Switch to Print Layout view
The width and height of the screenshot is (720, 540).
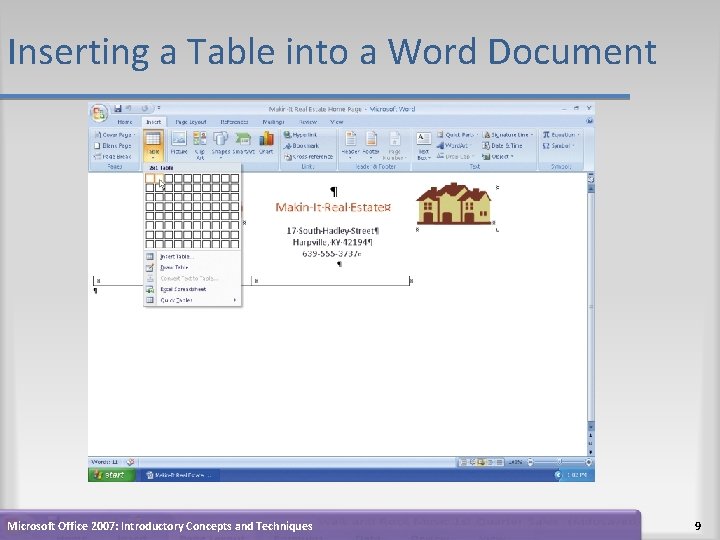[x=463, y=462]
